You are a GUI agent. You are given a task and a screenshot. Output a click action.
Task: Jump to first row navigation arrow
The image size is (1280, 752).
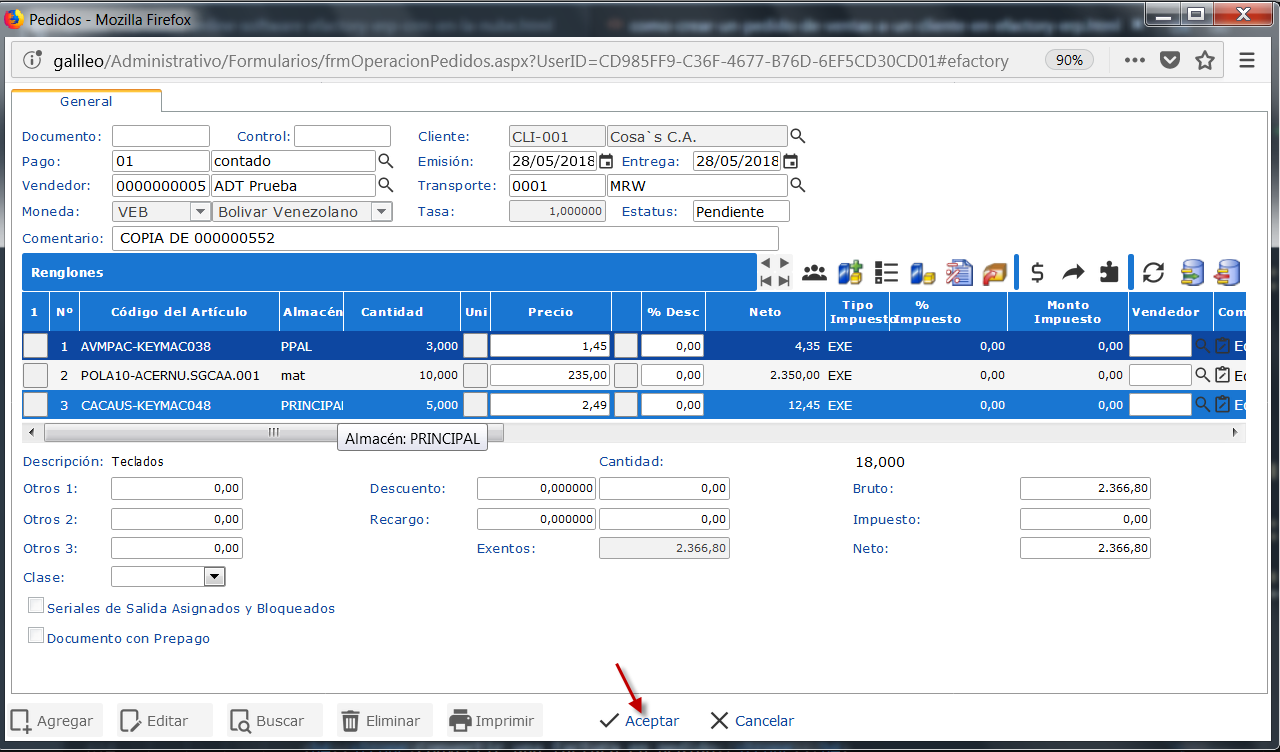pyautogui.click(x=767, y=281)
